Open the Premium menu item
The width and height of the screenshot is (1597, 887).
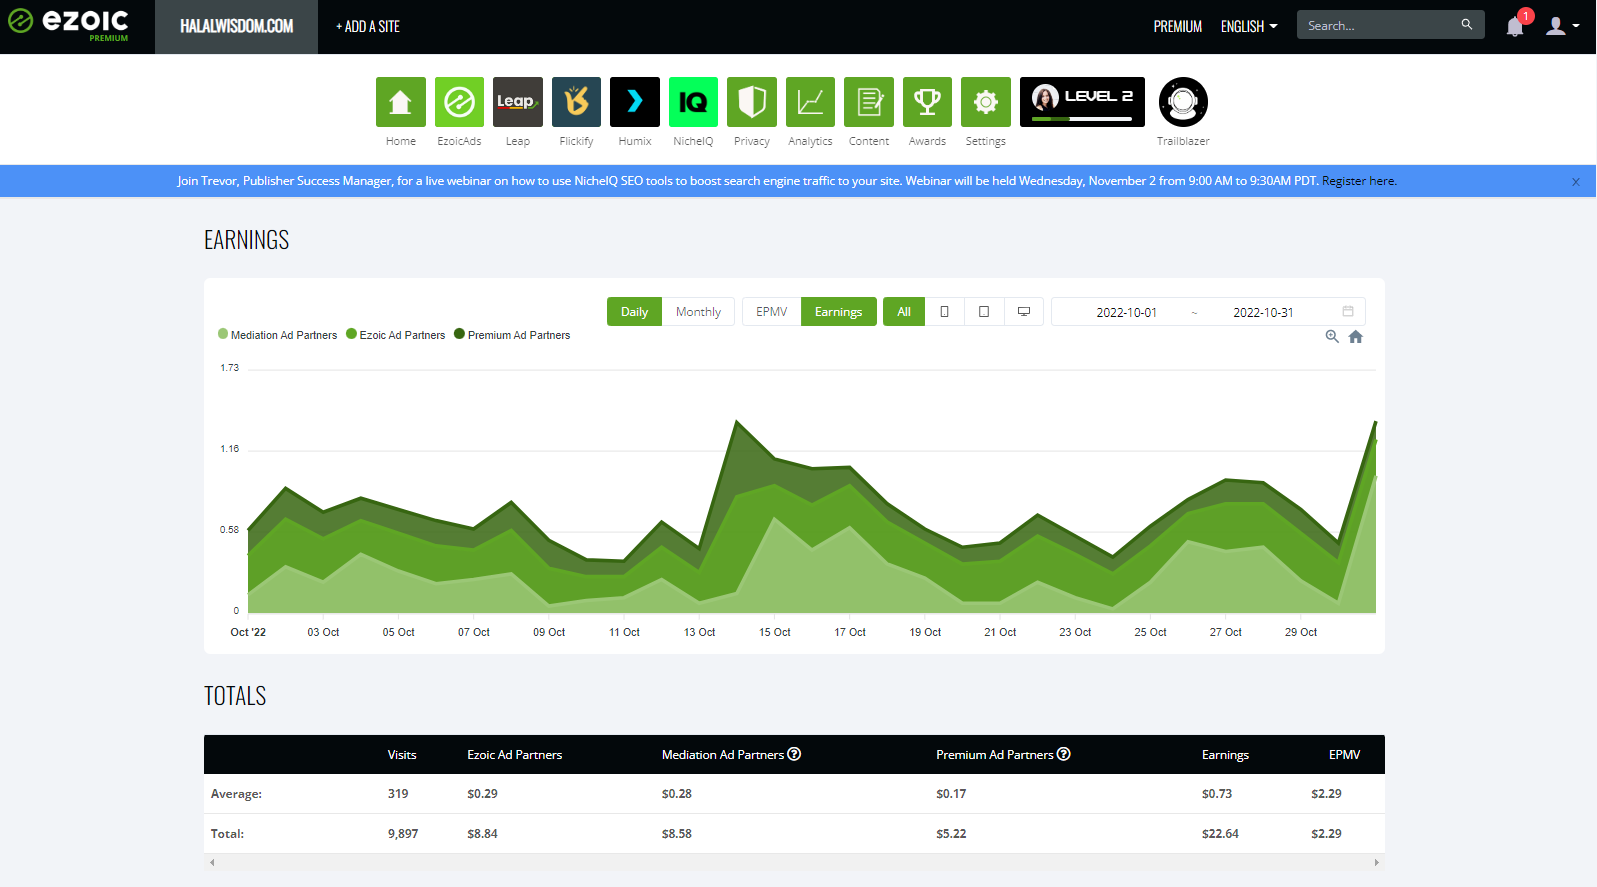pos(1178,27)
